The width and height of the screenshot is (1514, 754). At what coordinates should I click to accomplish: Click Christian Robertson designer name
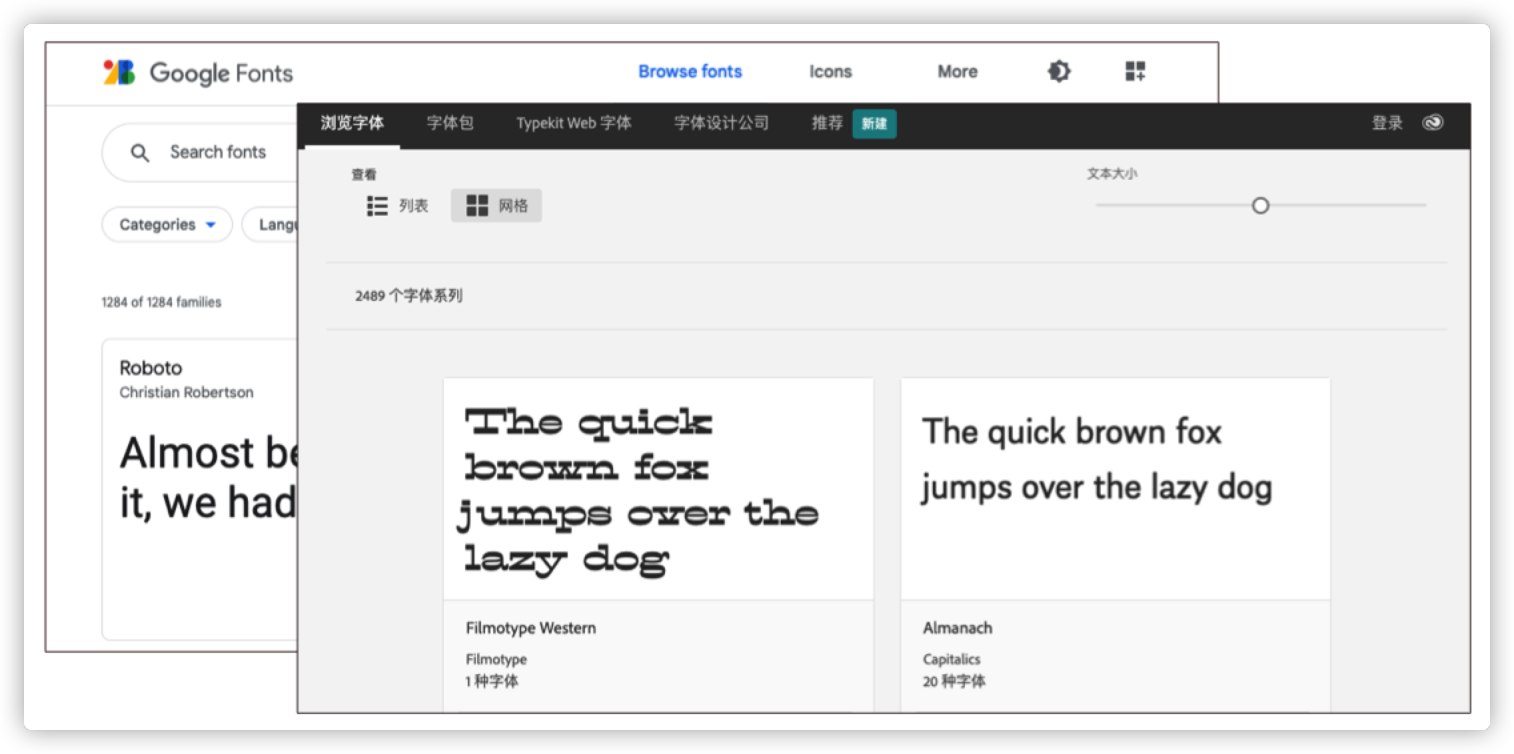[187, 392]
